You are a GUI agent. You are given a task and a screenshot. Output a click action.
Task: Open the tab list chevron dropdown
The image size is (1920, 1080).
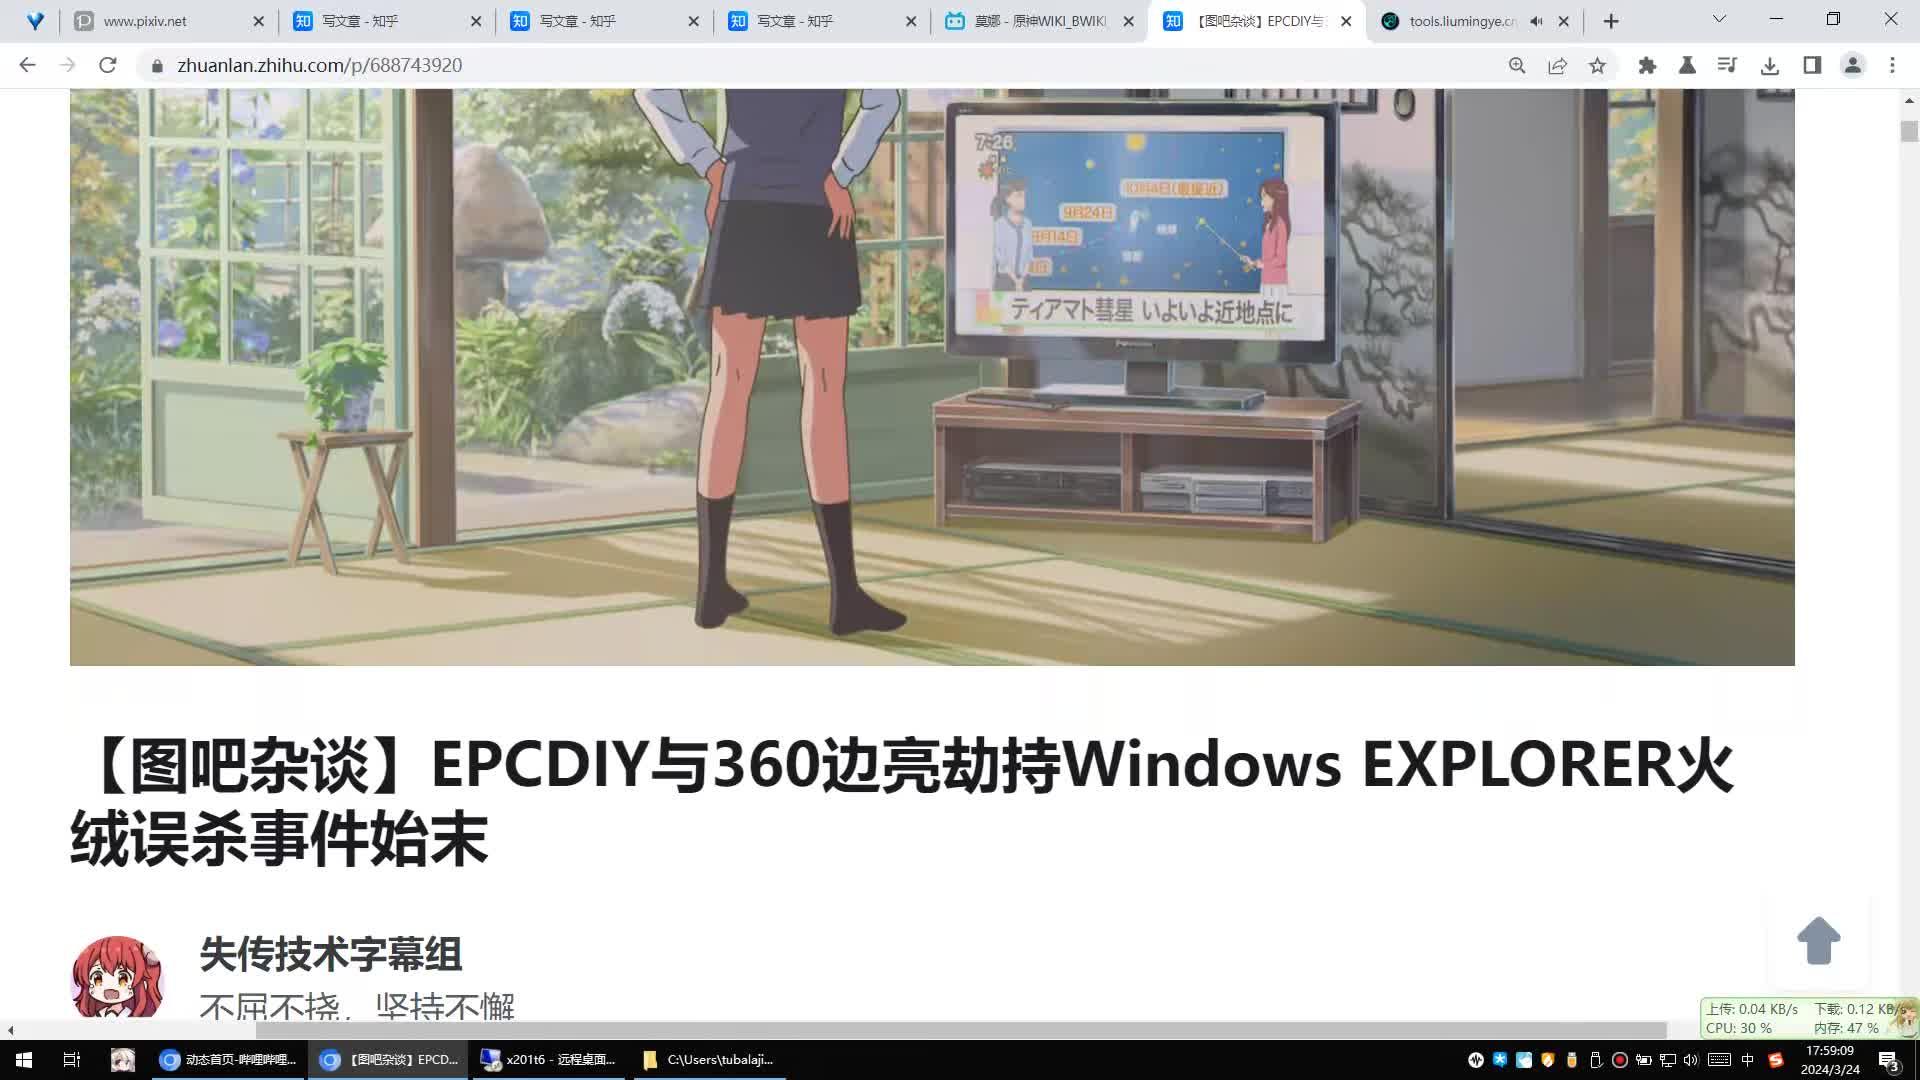[1718, 18]
